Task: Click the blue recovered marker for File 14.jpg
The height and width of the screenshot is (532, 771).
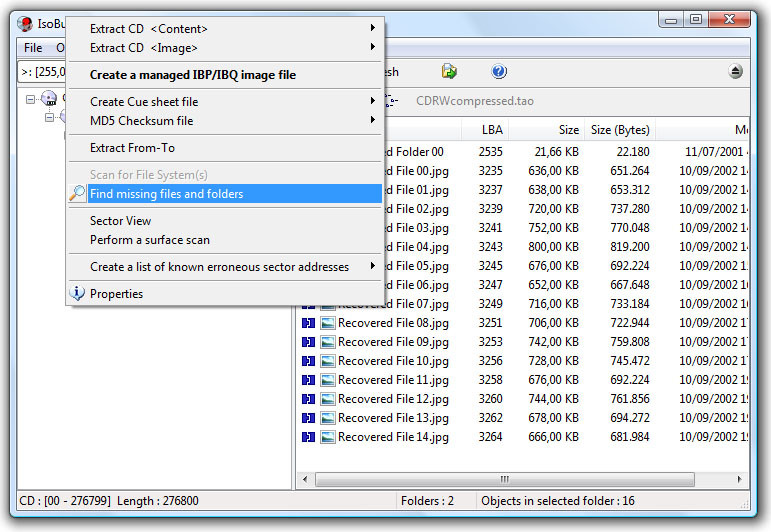Action: (308, 437)
